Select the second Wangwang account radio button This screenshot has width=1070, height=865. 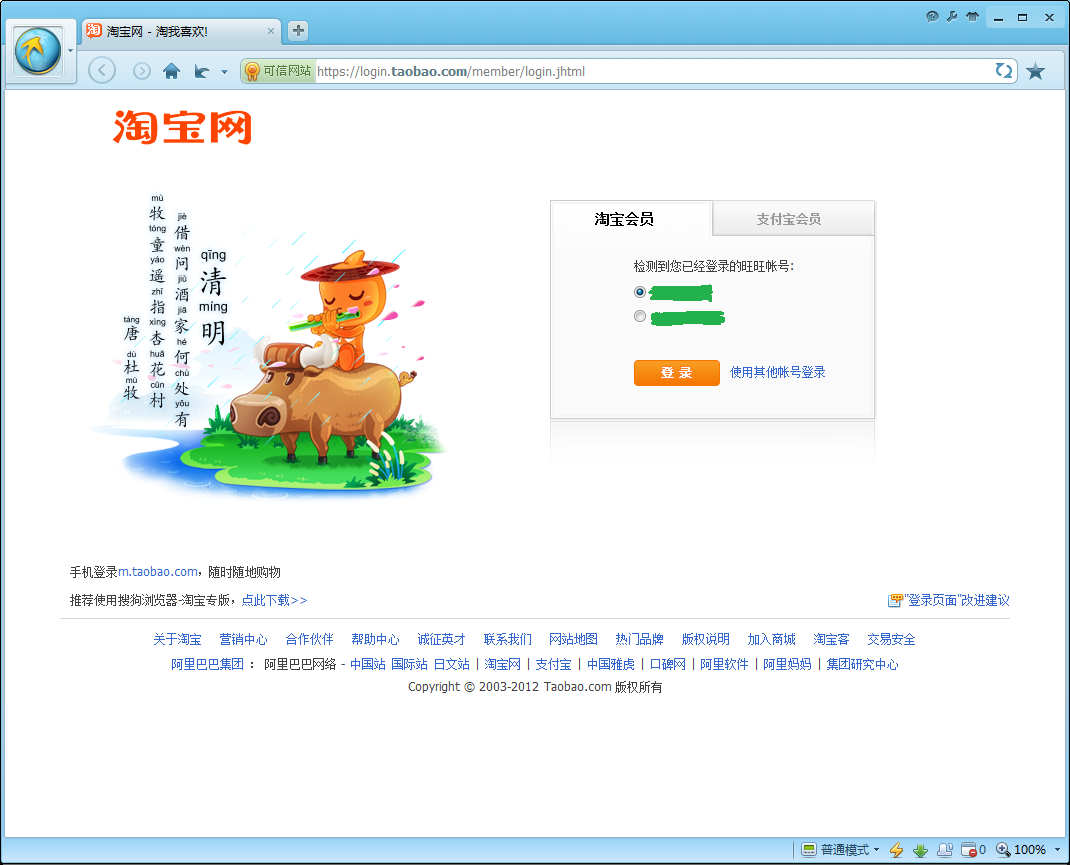tap(639, 316)
